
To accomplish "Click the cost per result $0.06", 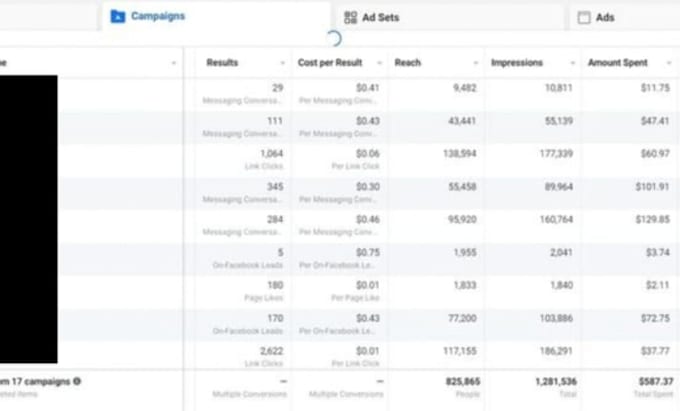I will click(368, 153).
